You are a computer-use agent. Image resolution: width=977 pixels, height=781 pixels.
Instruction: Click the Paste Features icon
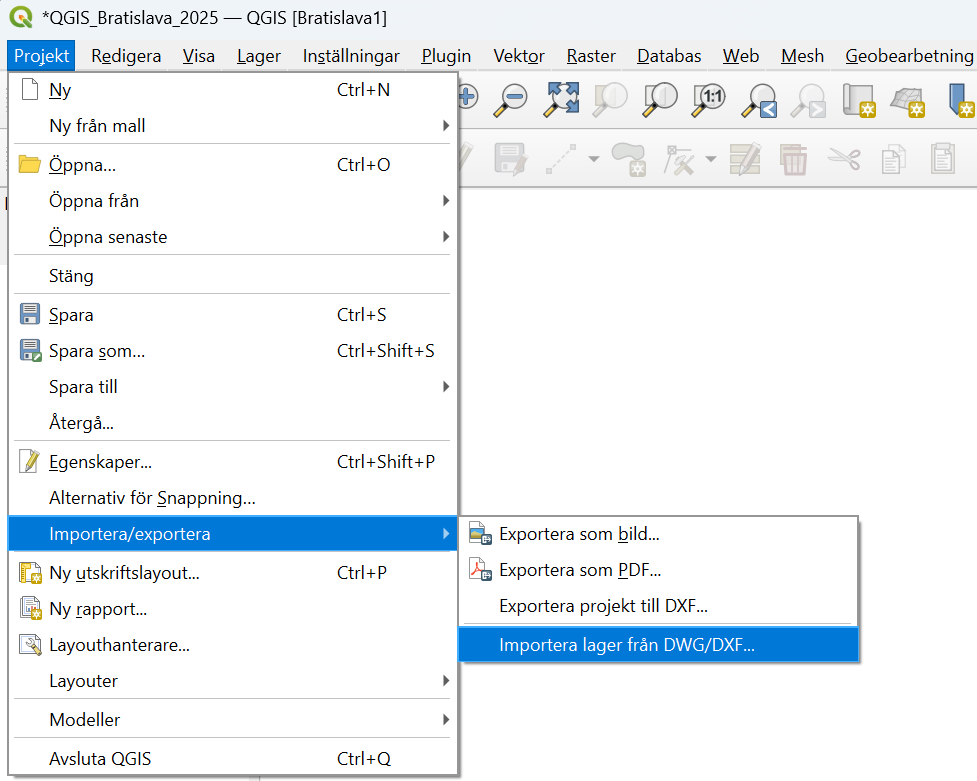(943, 159)
